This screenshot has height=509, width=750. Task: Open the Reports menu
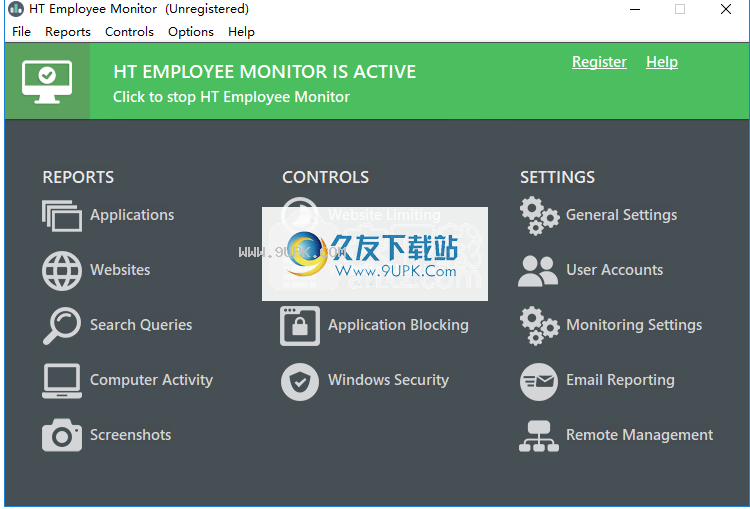tap(68, 32)
